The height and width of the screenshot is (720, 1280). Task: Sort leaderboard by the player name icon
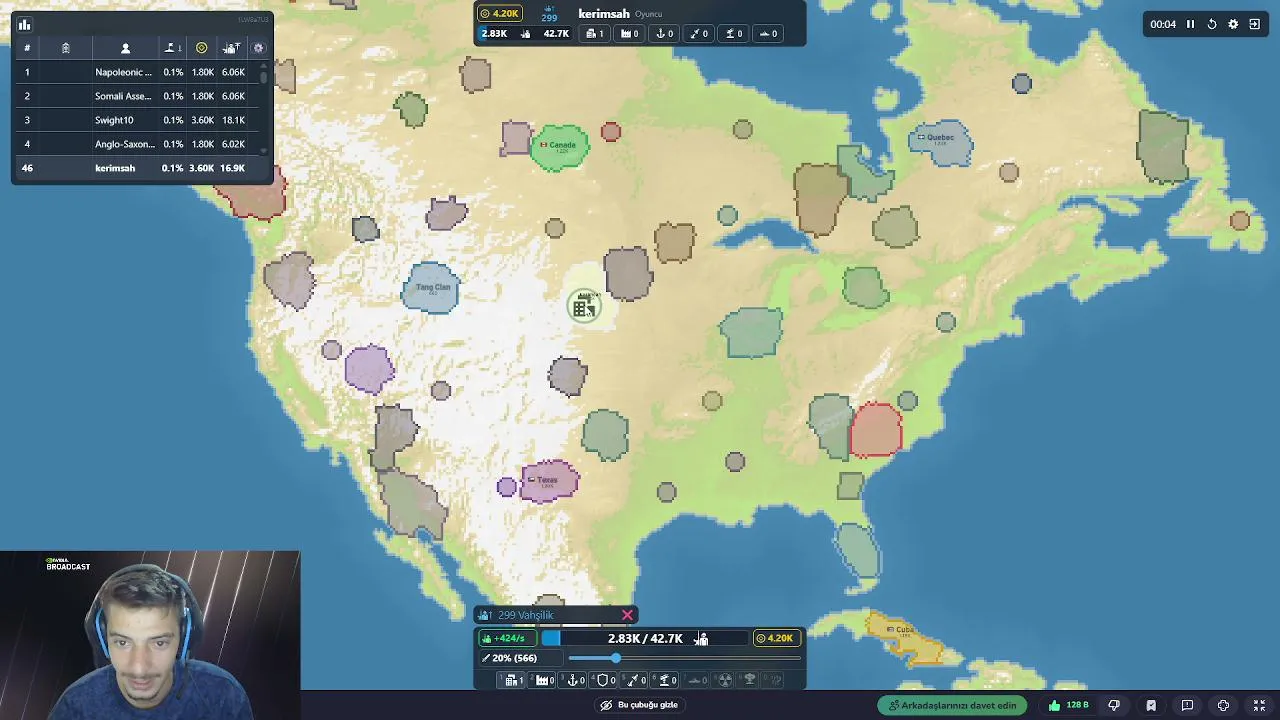(125, 48)
